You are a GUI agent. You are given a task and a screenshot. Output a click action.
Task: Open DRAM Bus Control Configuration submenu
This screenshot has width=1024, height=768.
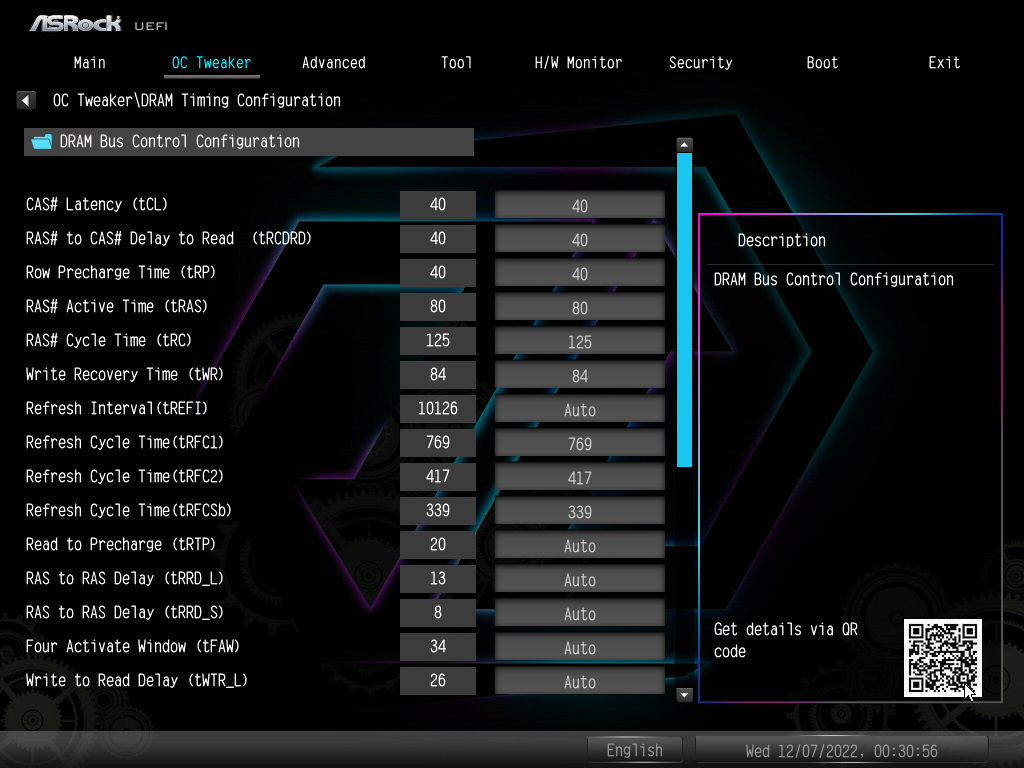coord(248,142)
